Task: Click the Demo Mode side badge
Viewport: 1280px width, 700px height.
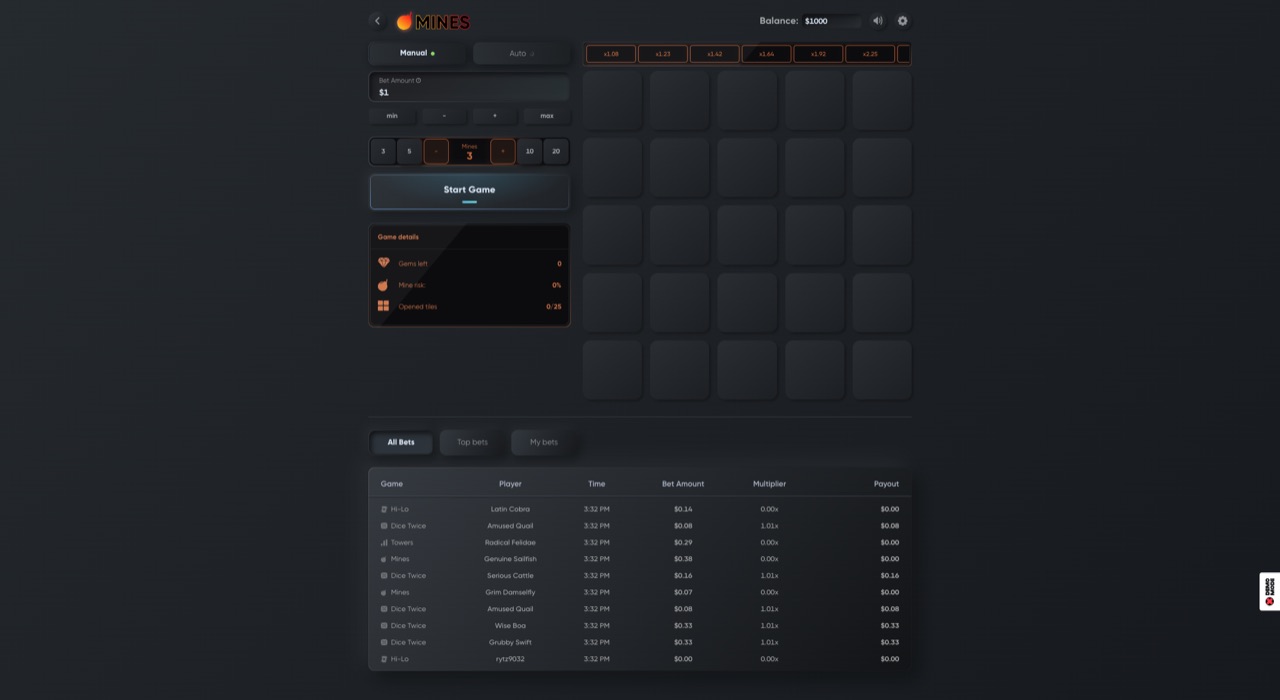Action: [1269, 591]
